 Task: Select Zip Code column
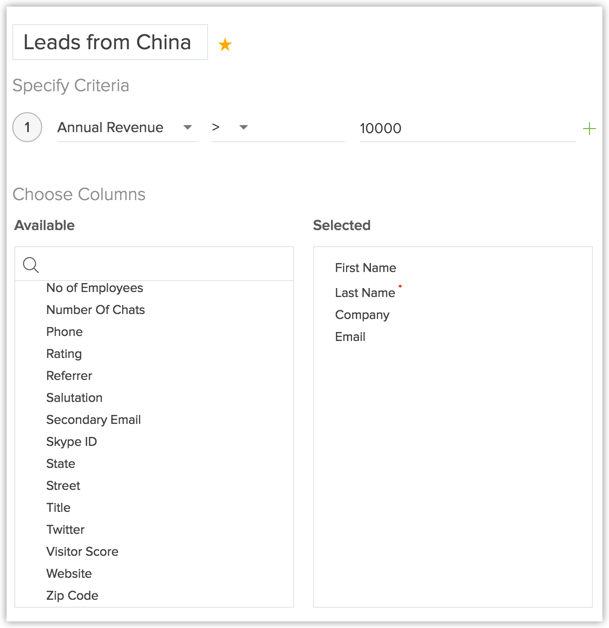[x=72, y=596]
